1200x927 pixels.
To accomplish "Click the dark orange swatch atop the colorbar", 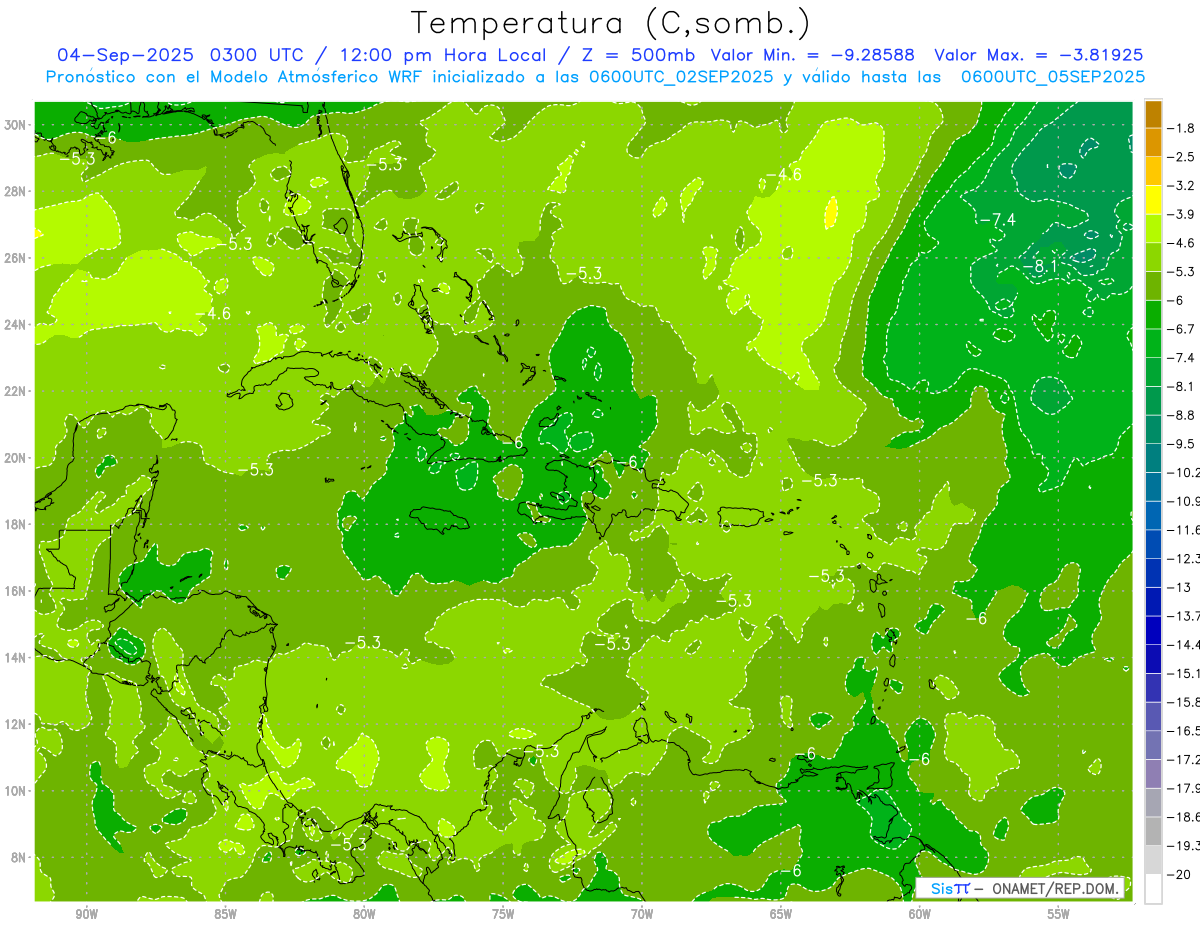I will [x=1153, y=114].
